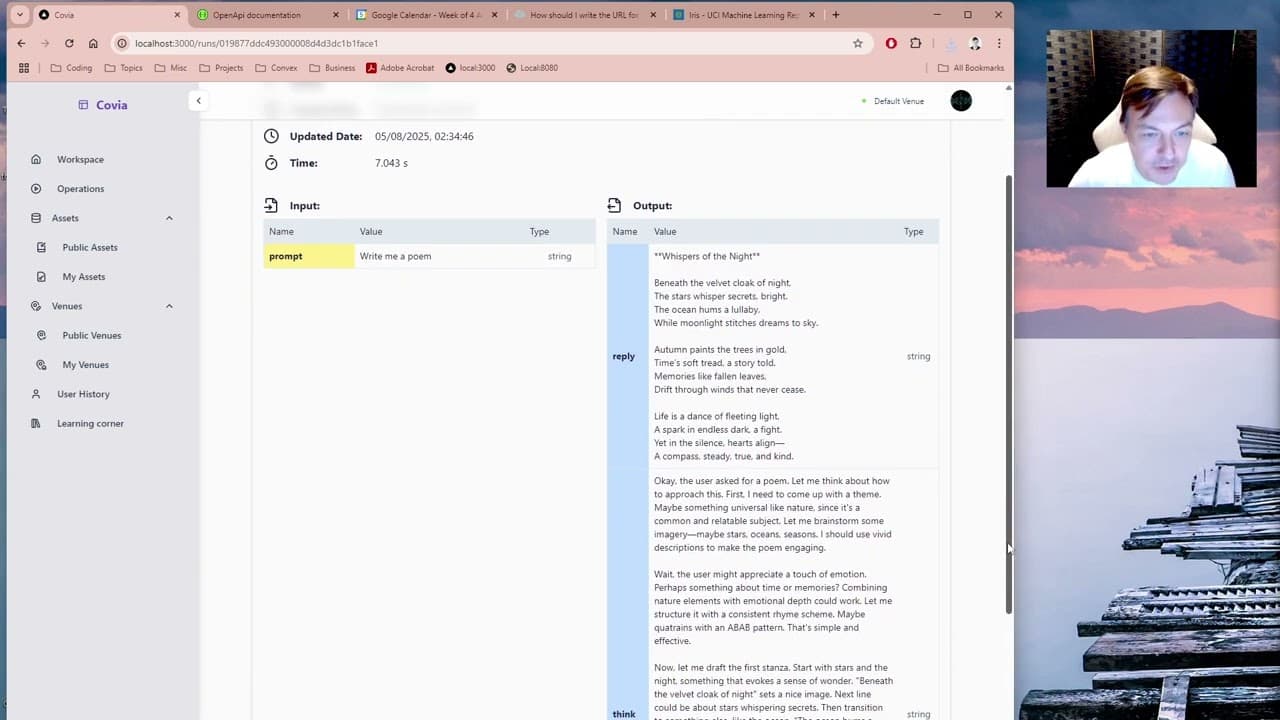Image resolution: width=1280 pixels, height=720 pixels.
Task: Click the Updated Date clock icon
Action: (271, 136)
